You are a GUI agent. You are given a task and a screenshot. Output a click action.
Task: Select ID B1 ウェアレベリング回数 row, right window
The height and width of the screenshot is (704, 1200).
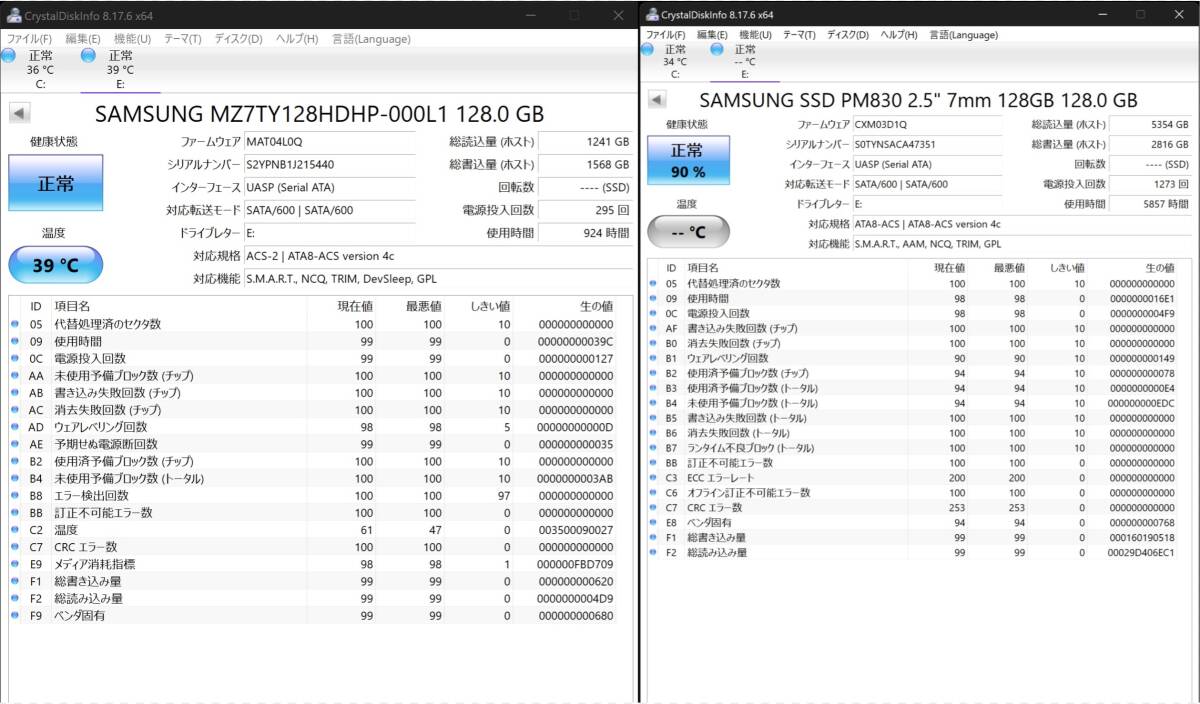[x=914, y=358]
